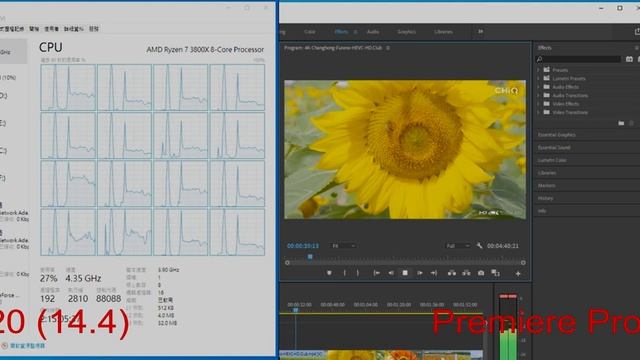Mark In point in Program monitor
The width and height of the screenshot is (640, 360).
point(344,273)
